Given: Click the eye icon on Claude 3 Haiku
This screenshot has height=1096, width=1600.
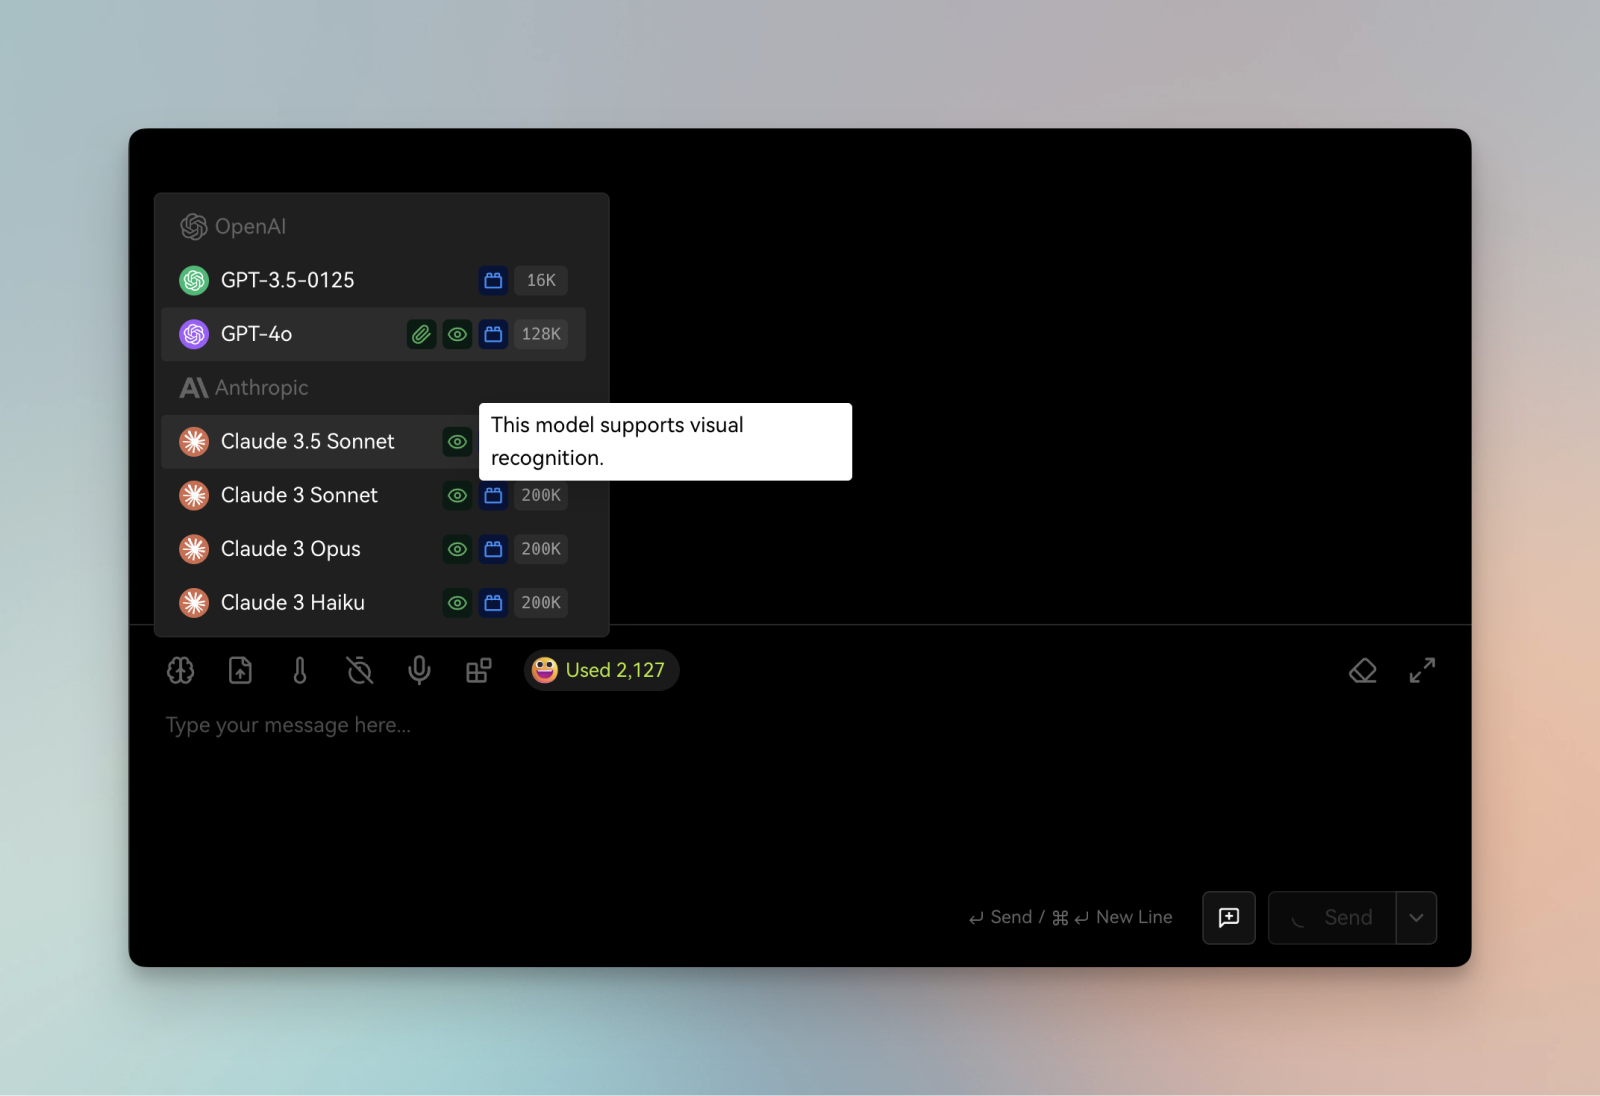Looking at the screenshot, I should [457, 603].
